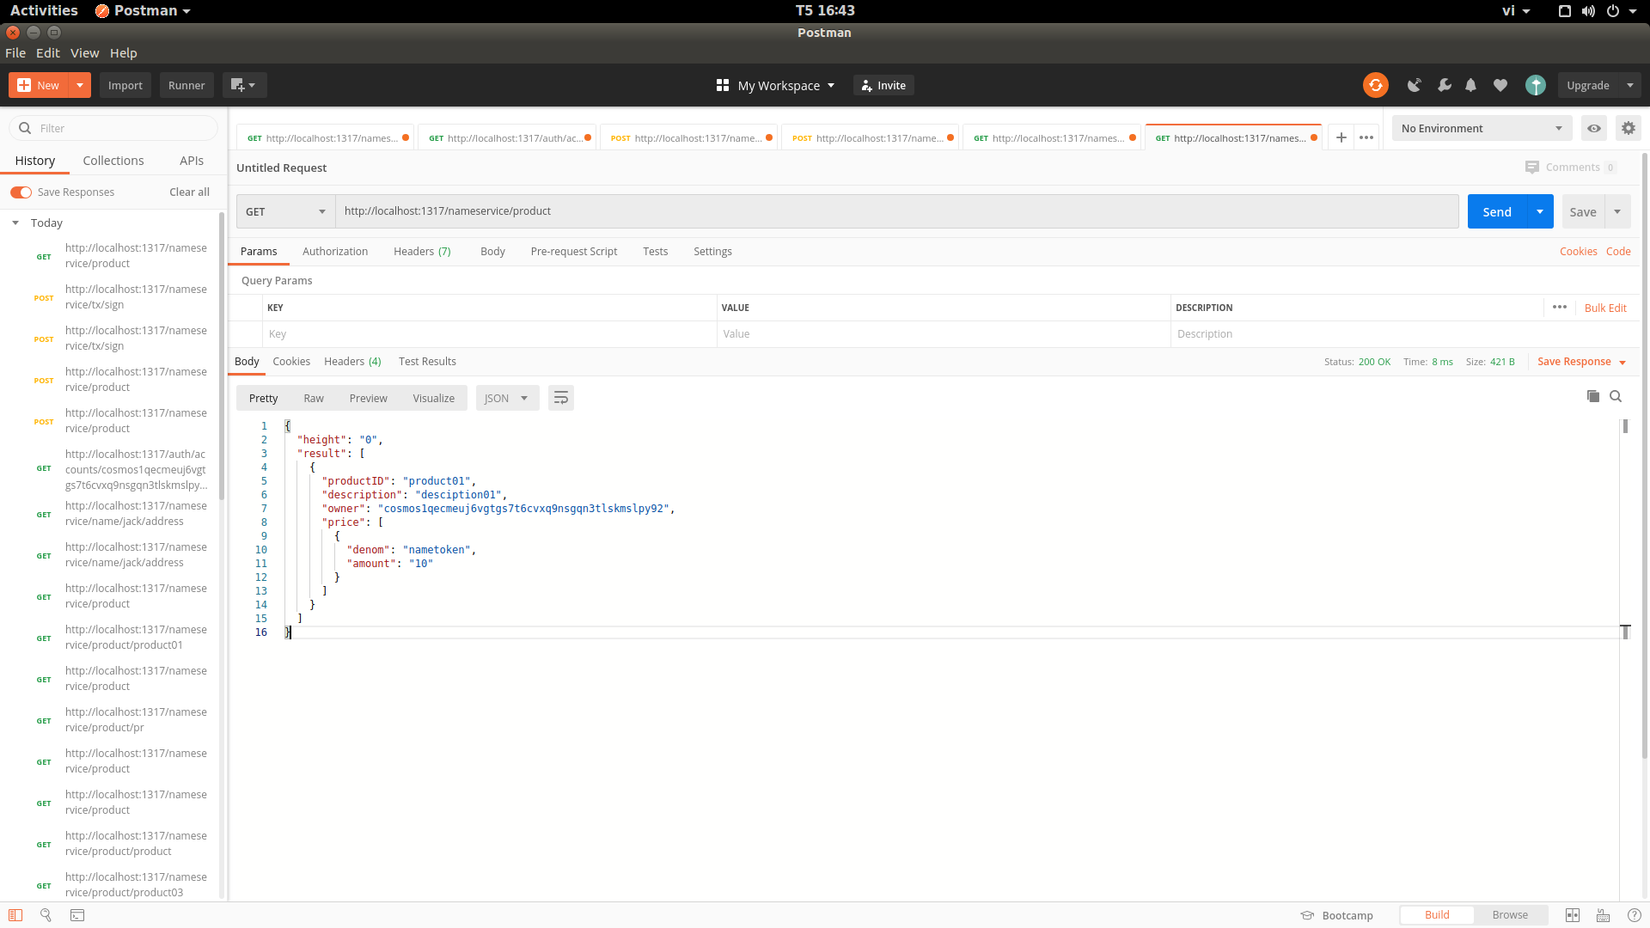This screenshot has width=1650, height=928.
Task: Click the Send button
Action: 1497,211
